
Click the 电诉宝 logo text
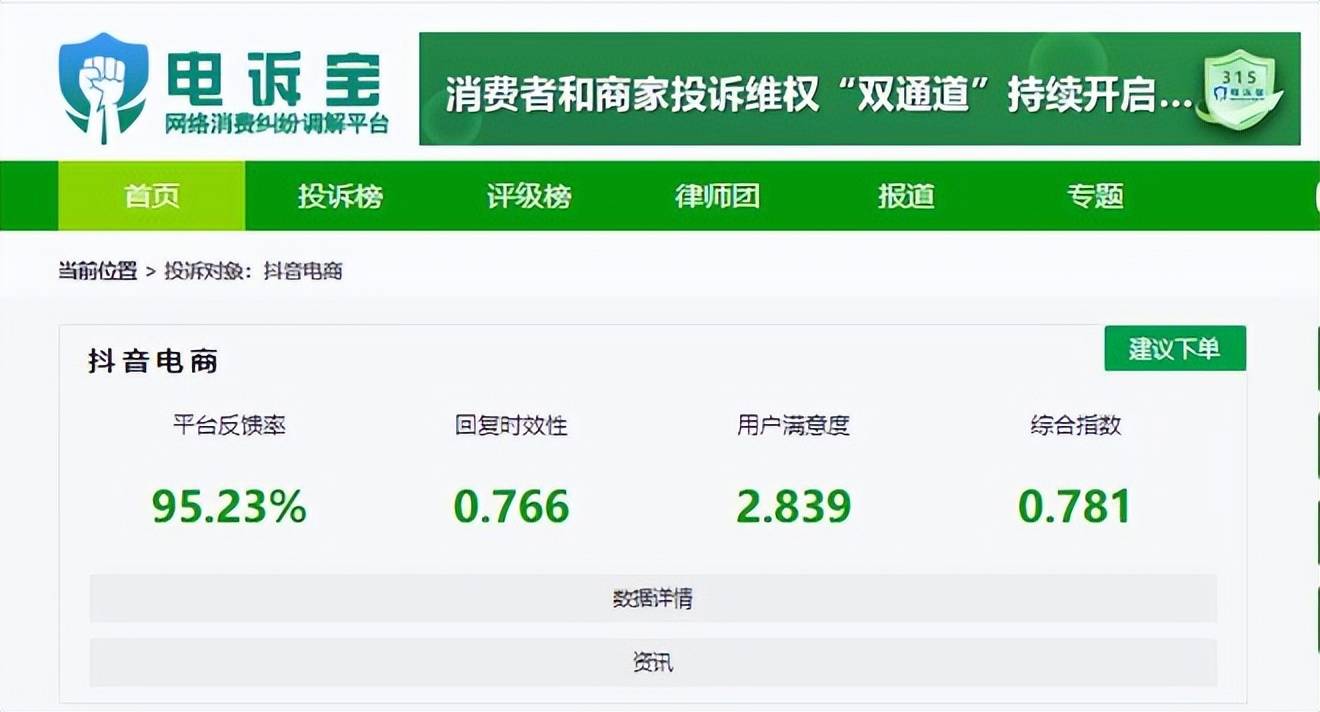(x=273, y=76)
